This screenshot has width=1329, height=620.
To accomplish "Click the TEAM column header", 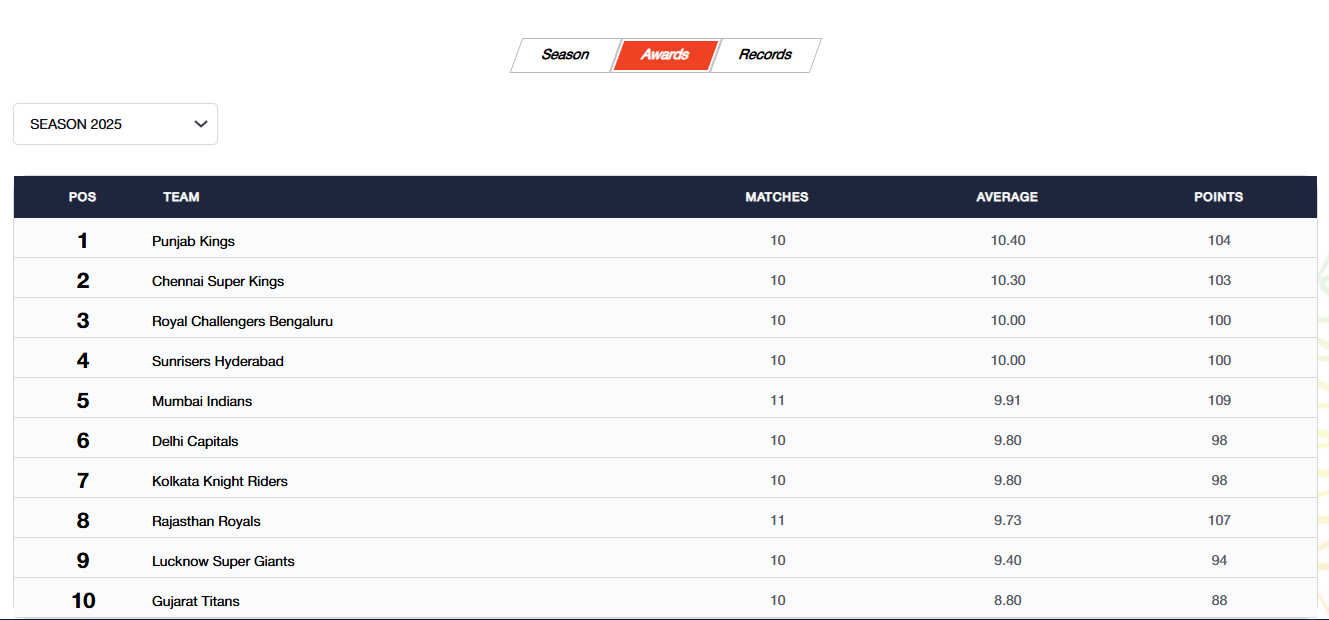I will 181,197.
